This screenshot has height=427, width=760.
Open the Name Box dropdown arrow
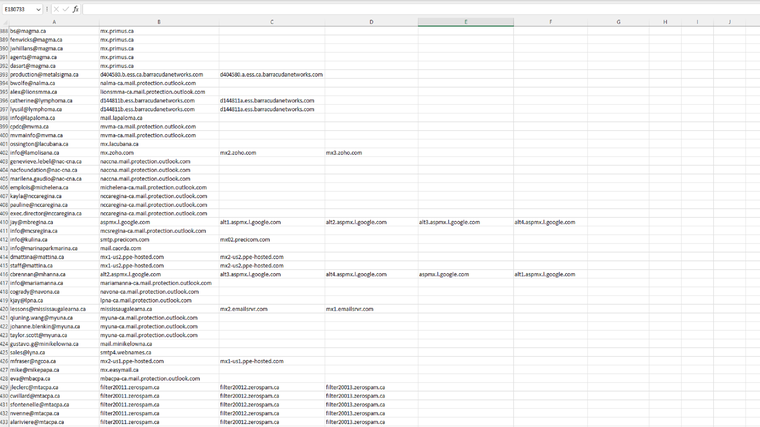[38, 9]
